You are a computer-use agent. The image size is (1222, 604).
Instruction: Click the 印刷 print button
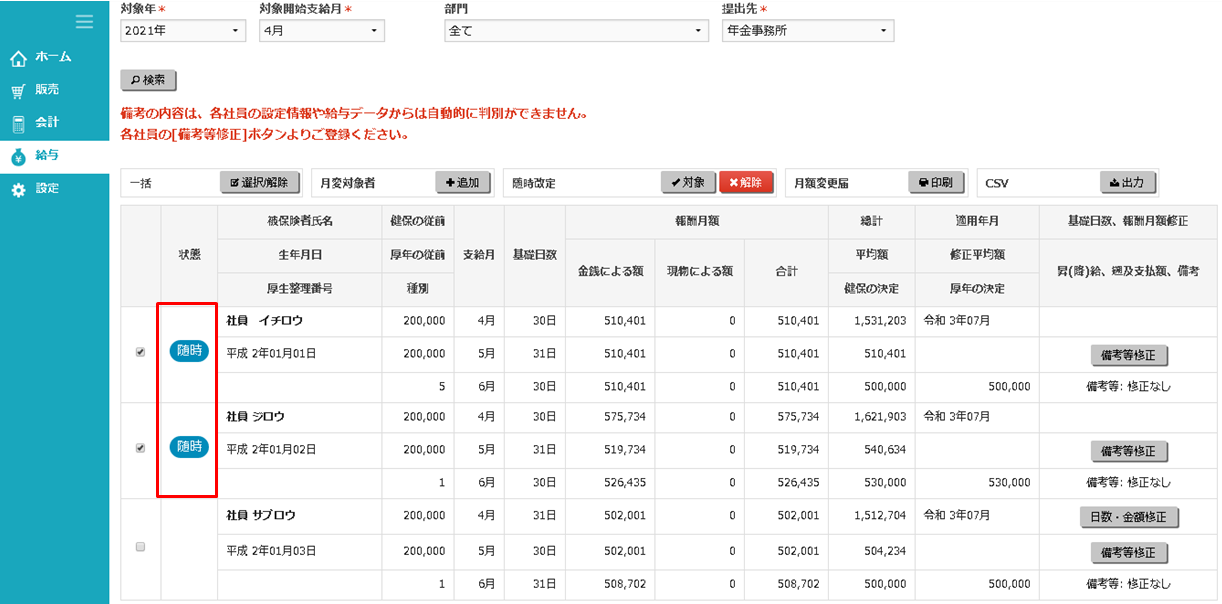pos(936,183)
